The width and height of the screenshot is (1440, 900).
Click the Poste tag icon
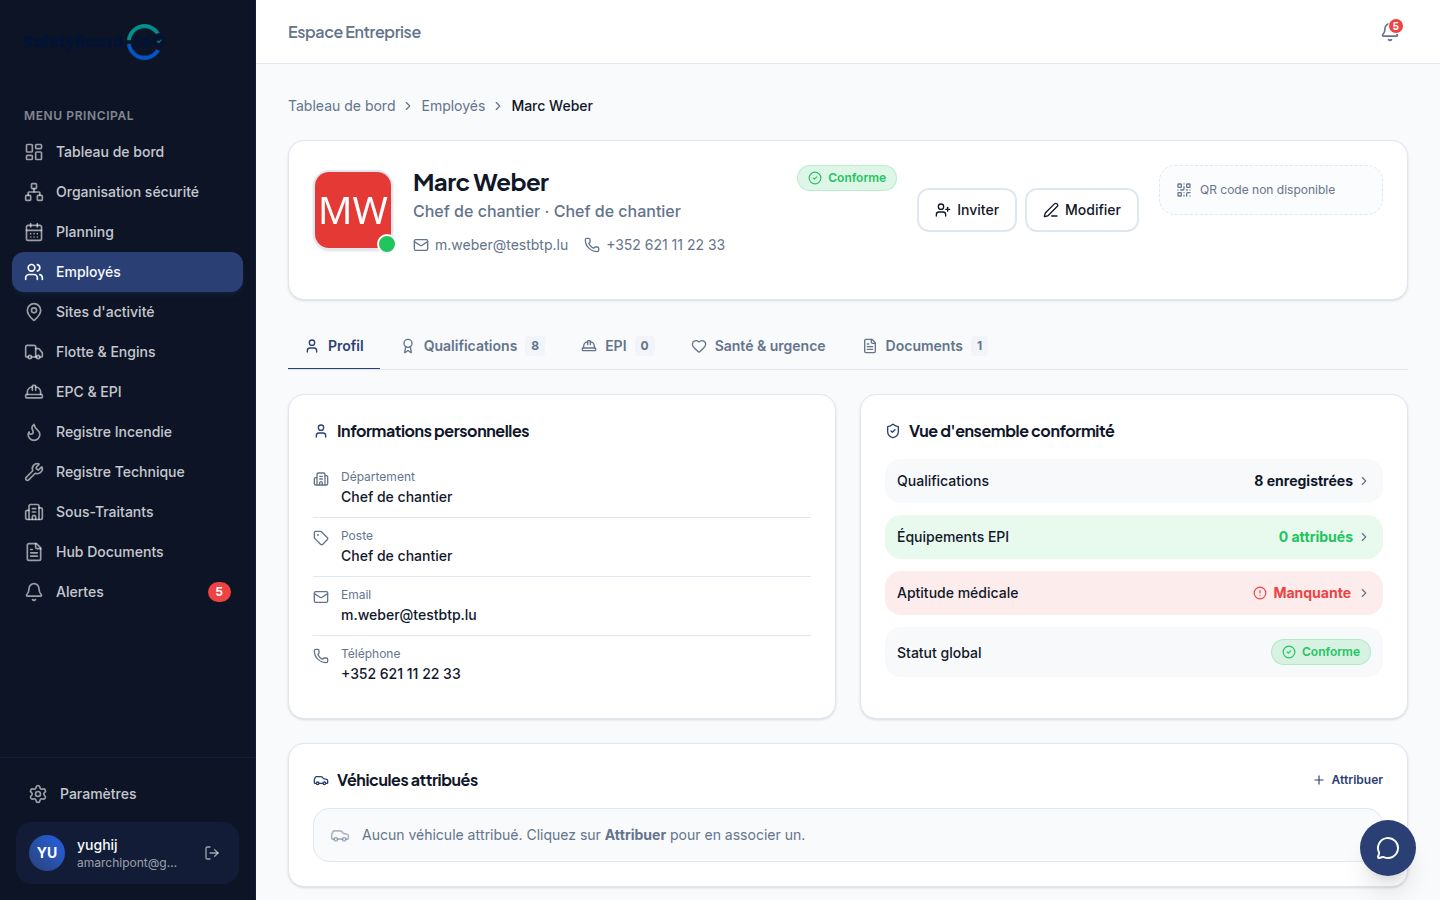[x=321, y=538]
